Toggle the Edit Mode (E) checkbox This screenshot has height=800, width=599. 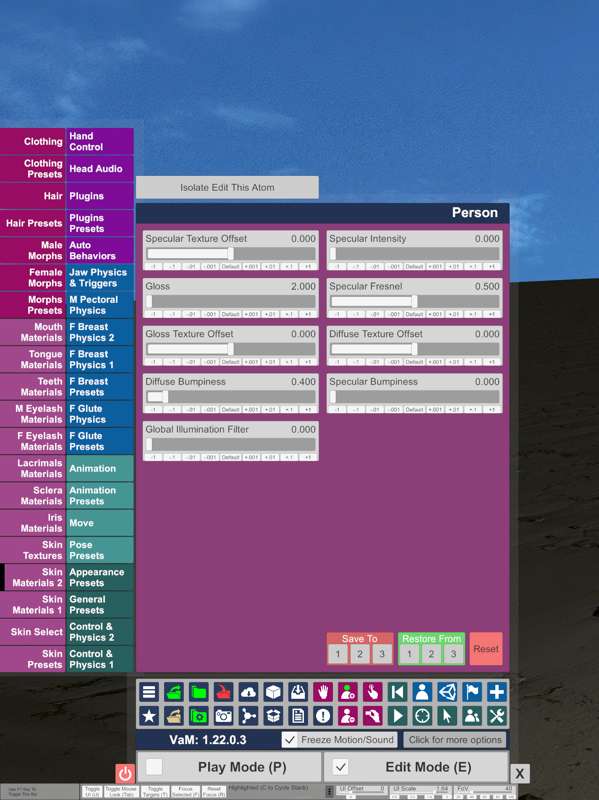(340, 766)
